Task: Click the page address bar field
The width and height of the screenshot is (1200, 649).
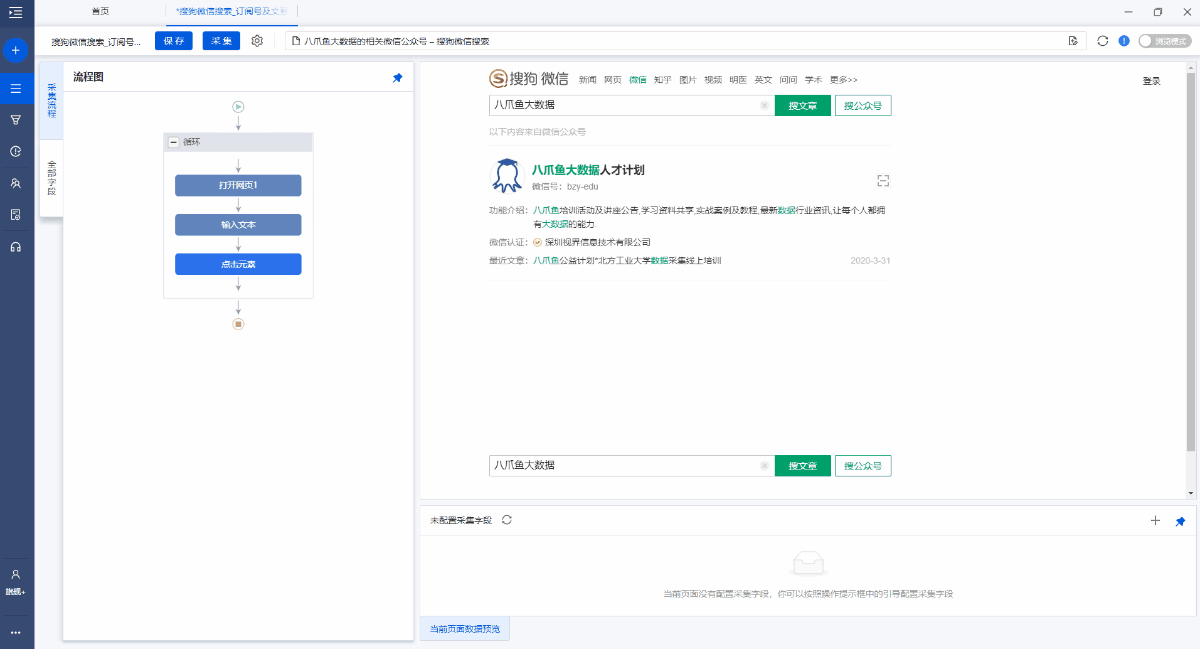Action: pos(686,41)
